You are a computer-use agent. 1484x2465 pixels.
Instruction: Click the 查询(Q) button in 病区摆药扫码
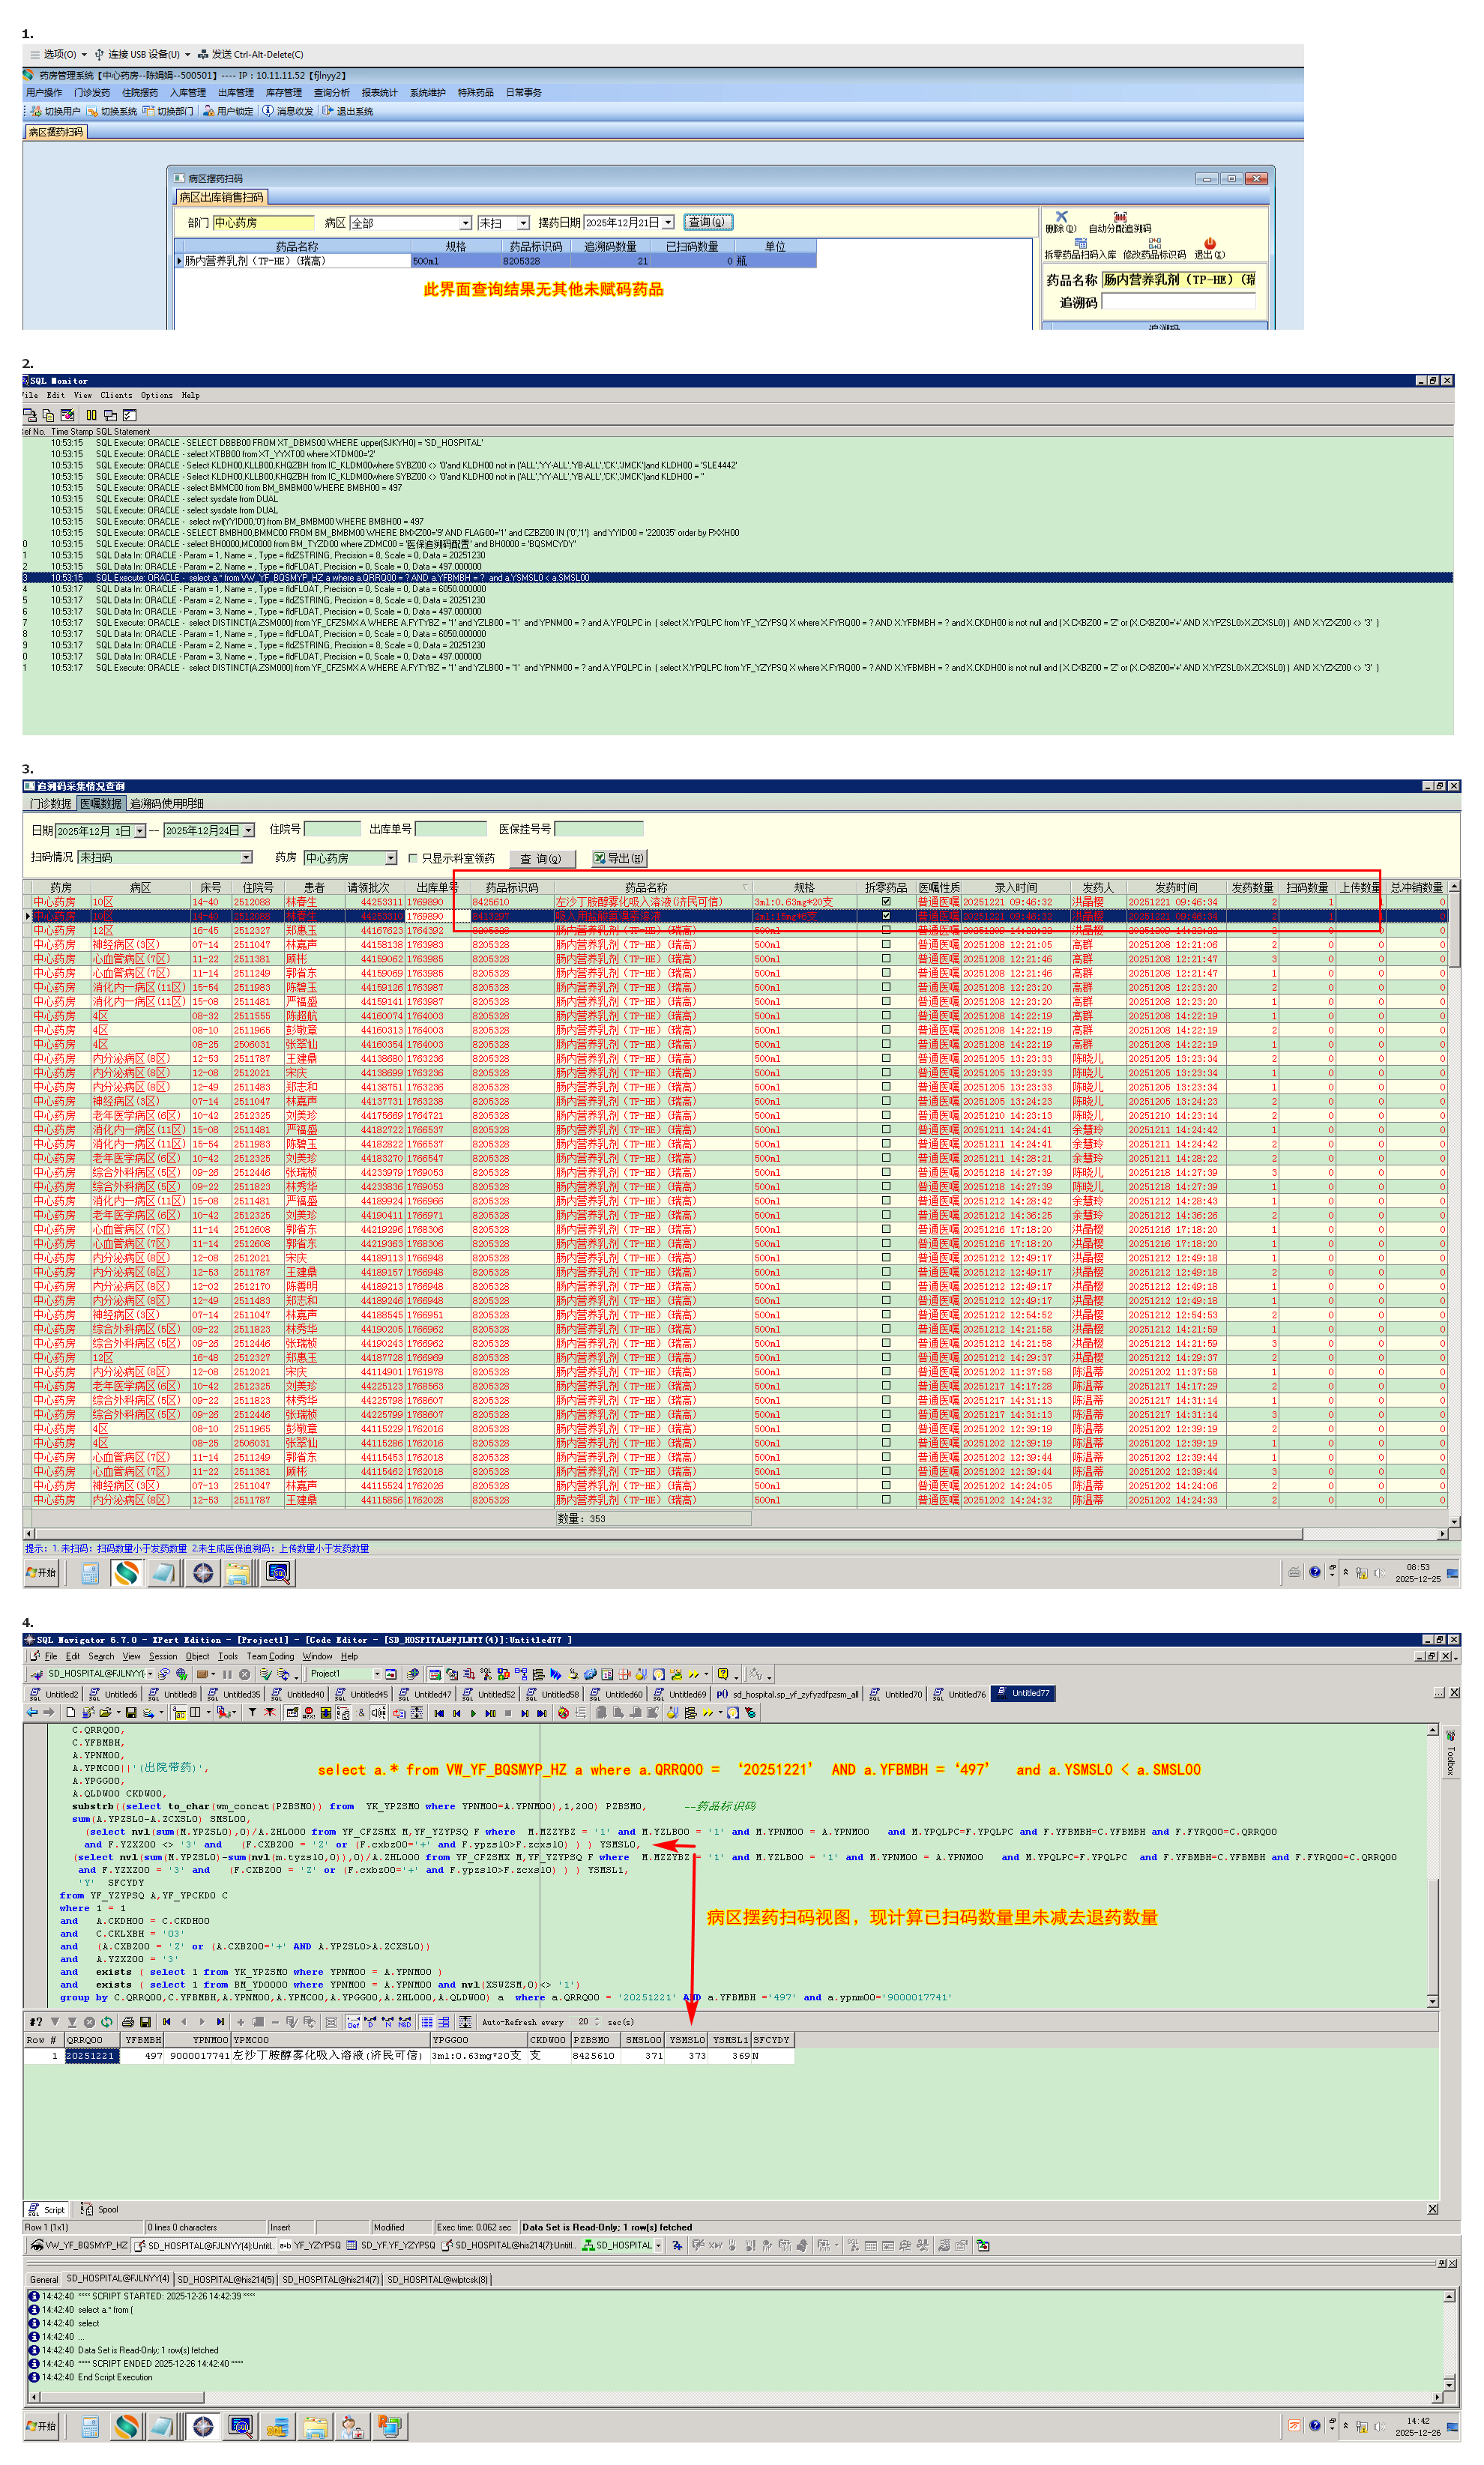point(708,222)
